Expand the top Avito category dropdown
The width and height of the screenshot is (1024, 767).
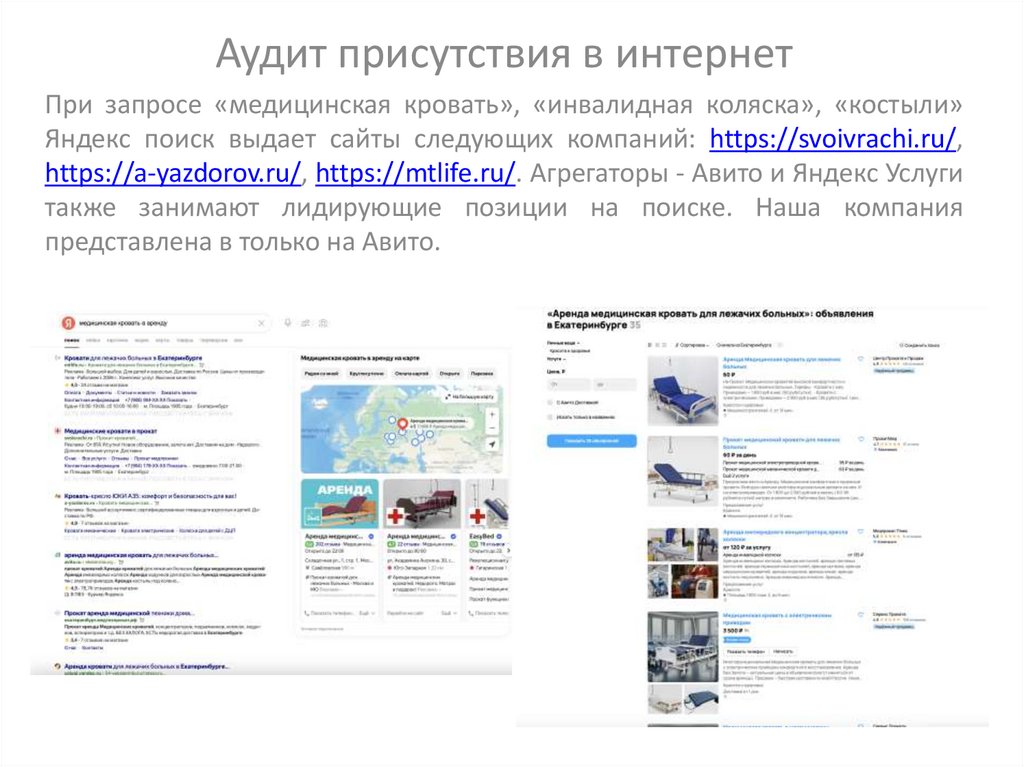(564, 342)
